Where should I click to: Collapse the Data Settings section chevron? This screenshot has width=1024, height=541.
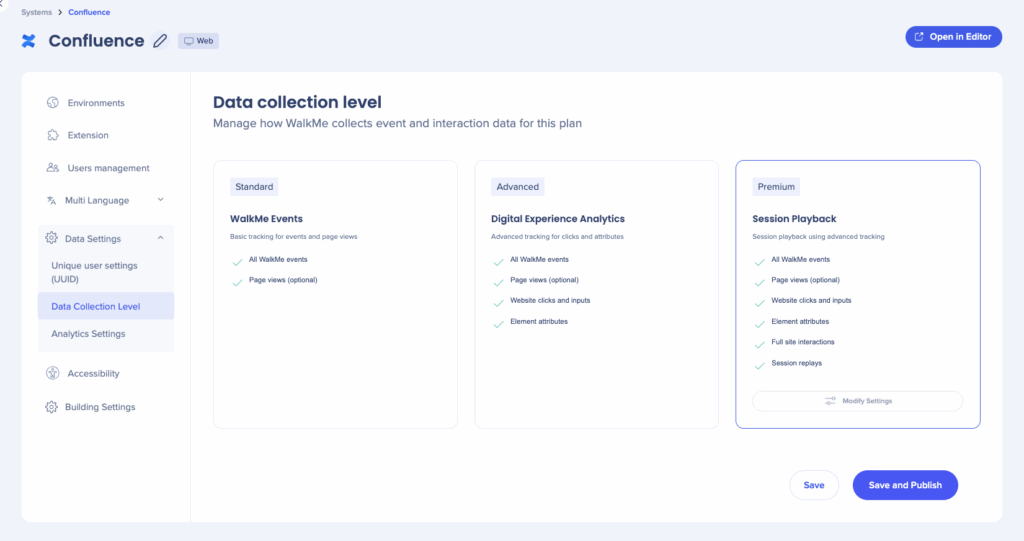click(x=161, y=238)
